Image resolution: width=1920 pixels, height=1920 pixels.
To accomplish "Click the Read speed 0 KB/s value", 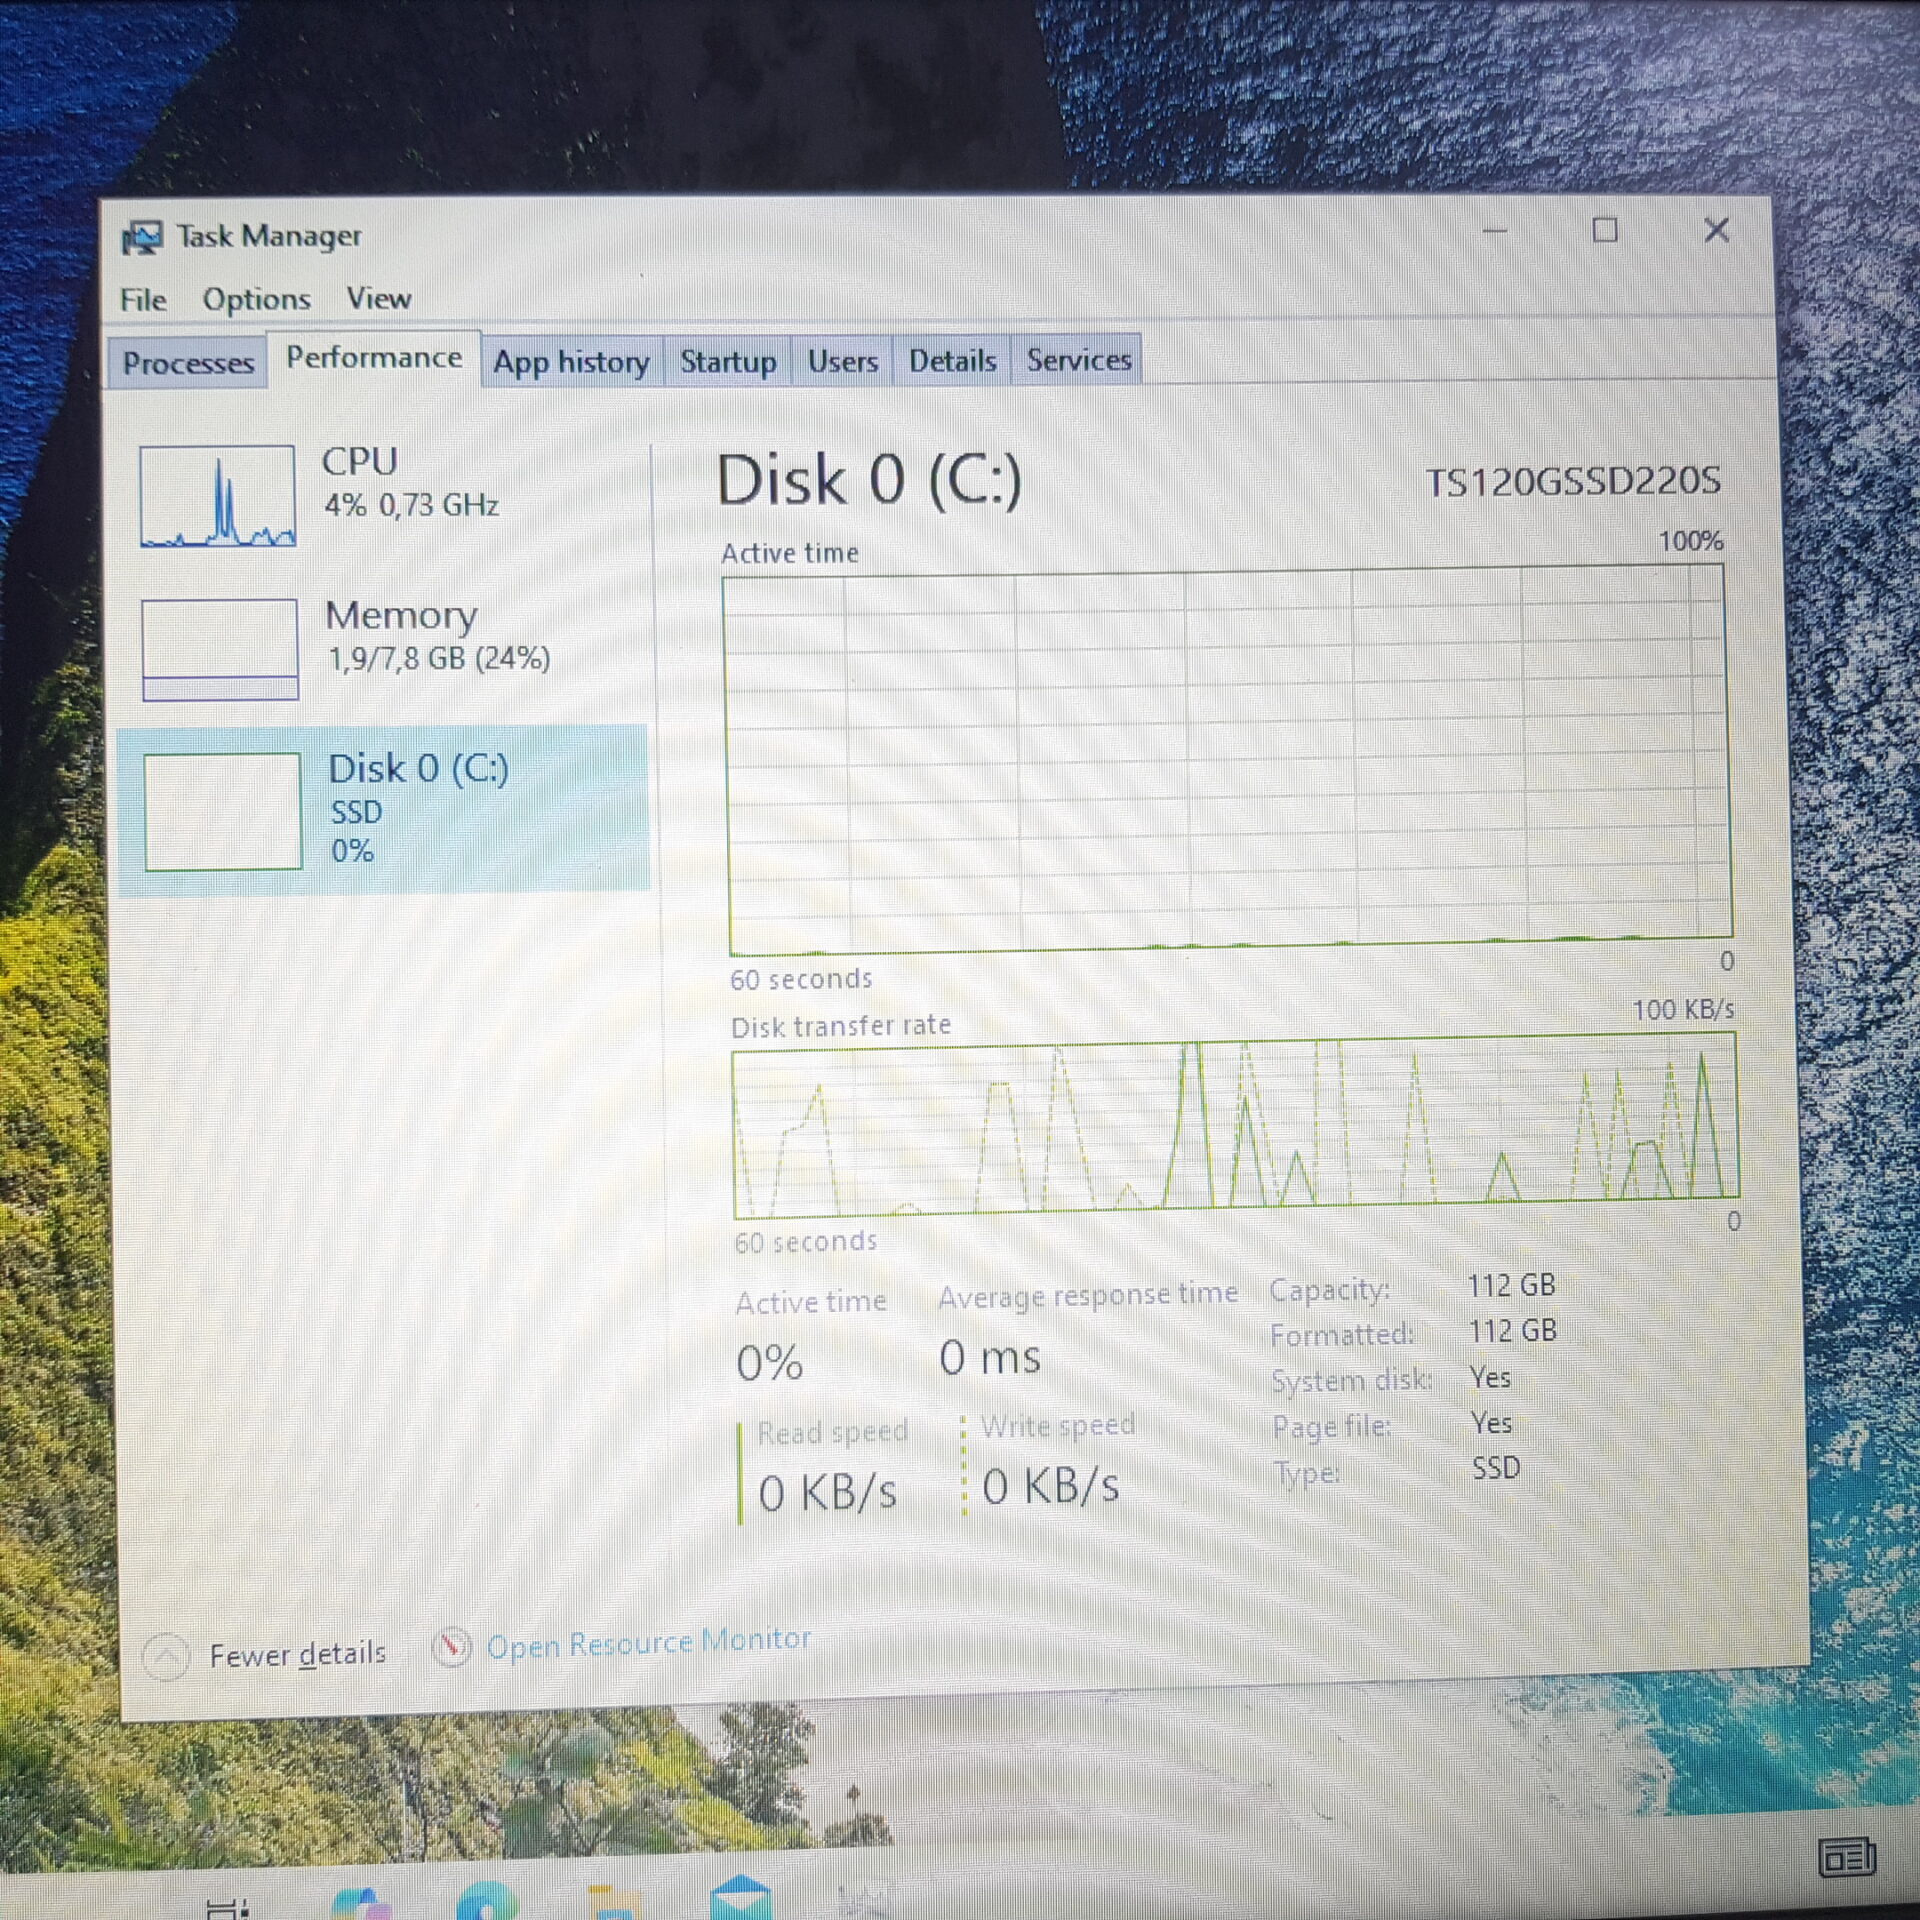I will pyautogui.click(x=827, y=1493).
